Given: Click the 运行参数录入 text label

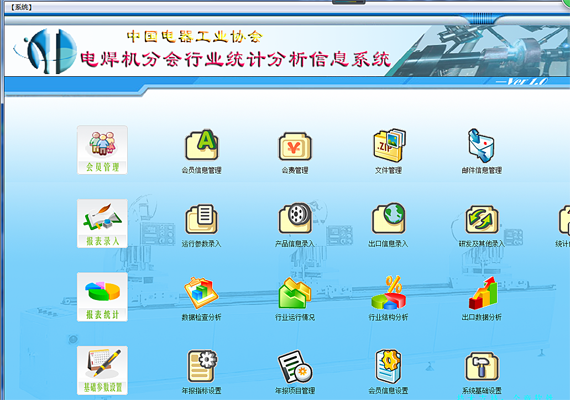Looking at the screenshot, I should (201, 244).
